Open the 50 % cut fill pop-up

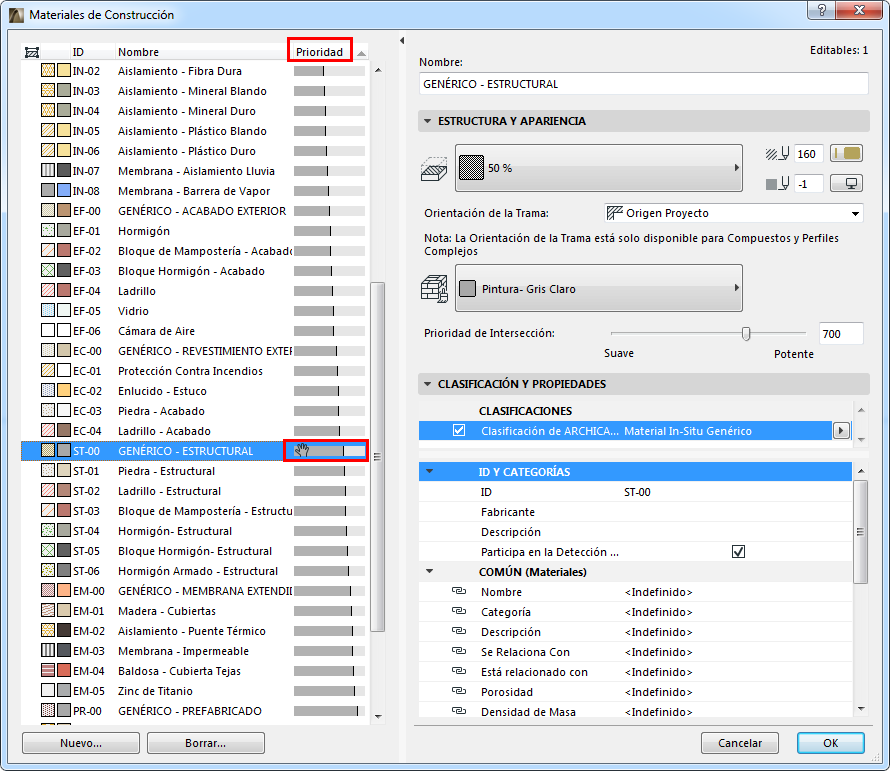click(x=599, y=168)
